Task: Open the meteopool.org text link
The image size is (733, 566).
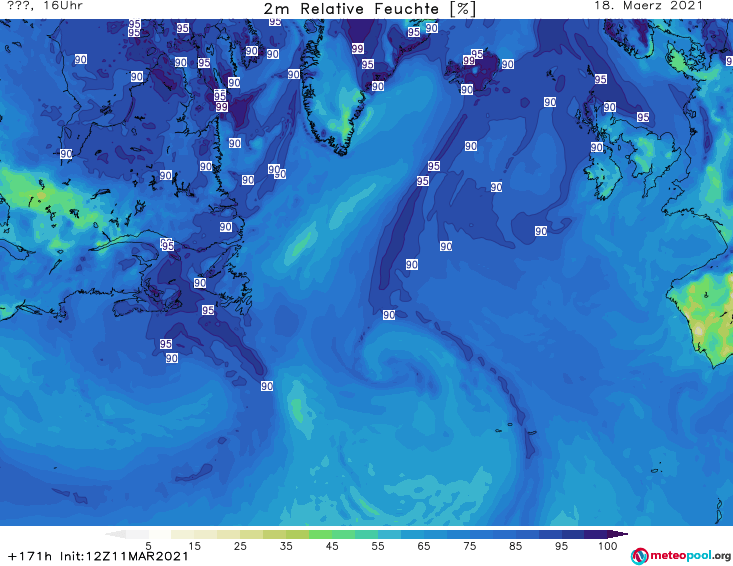Action: tap(690, 556)
